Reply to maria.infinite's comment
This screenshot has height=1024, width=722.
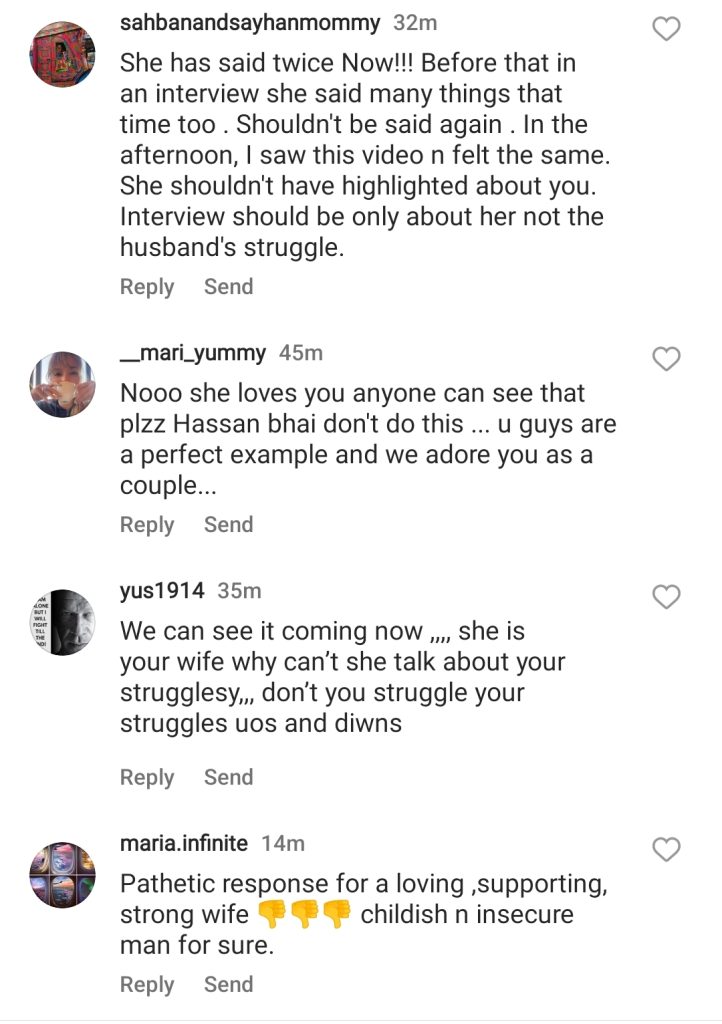(147, 985)
